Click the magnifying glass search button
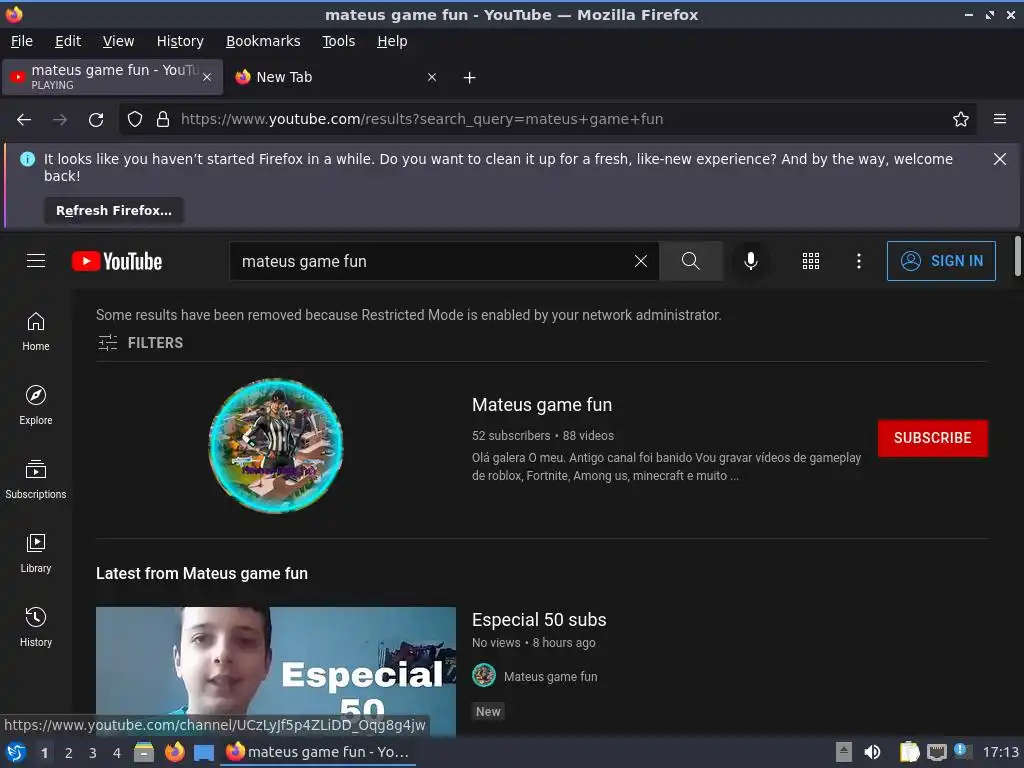 pyautogui.click(x=690, y=261)
